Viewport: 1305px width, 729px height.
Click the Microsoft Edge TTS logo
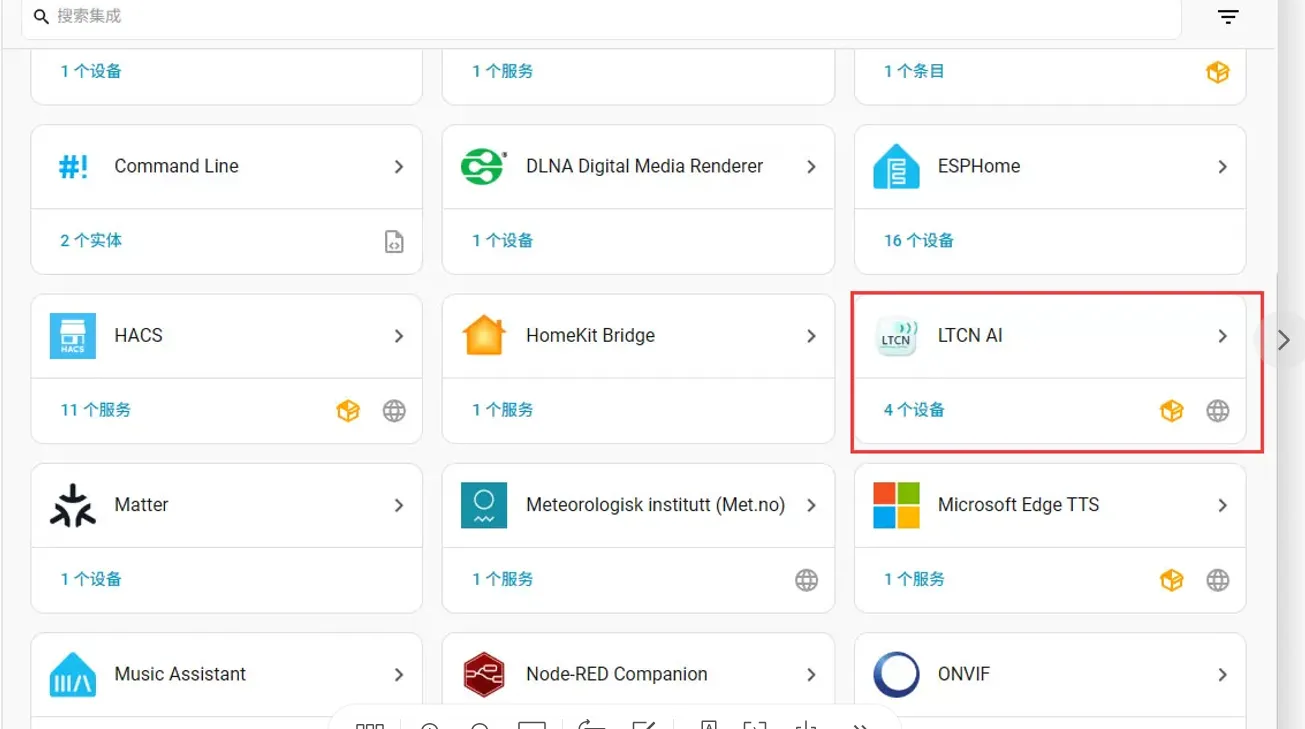point(896,505)
